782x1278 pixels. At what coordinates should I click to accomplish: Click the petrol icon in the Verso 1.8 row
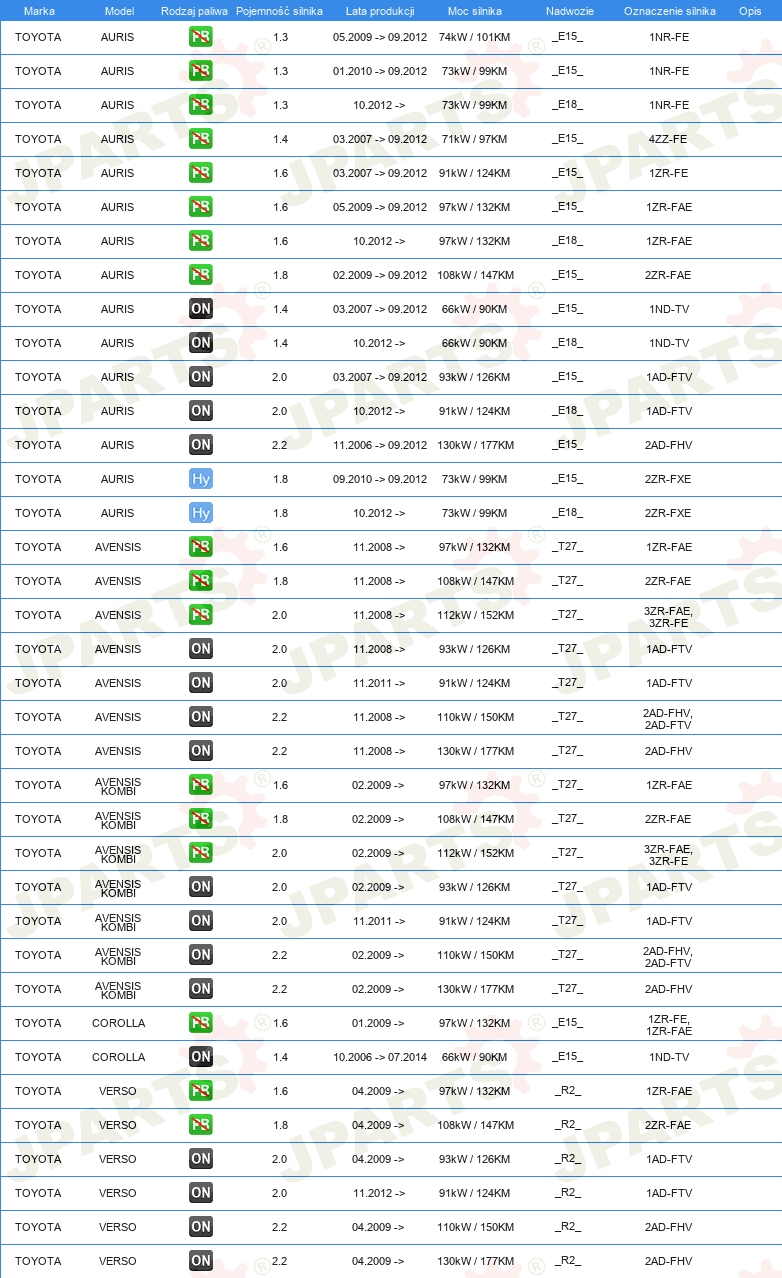201,1125
